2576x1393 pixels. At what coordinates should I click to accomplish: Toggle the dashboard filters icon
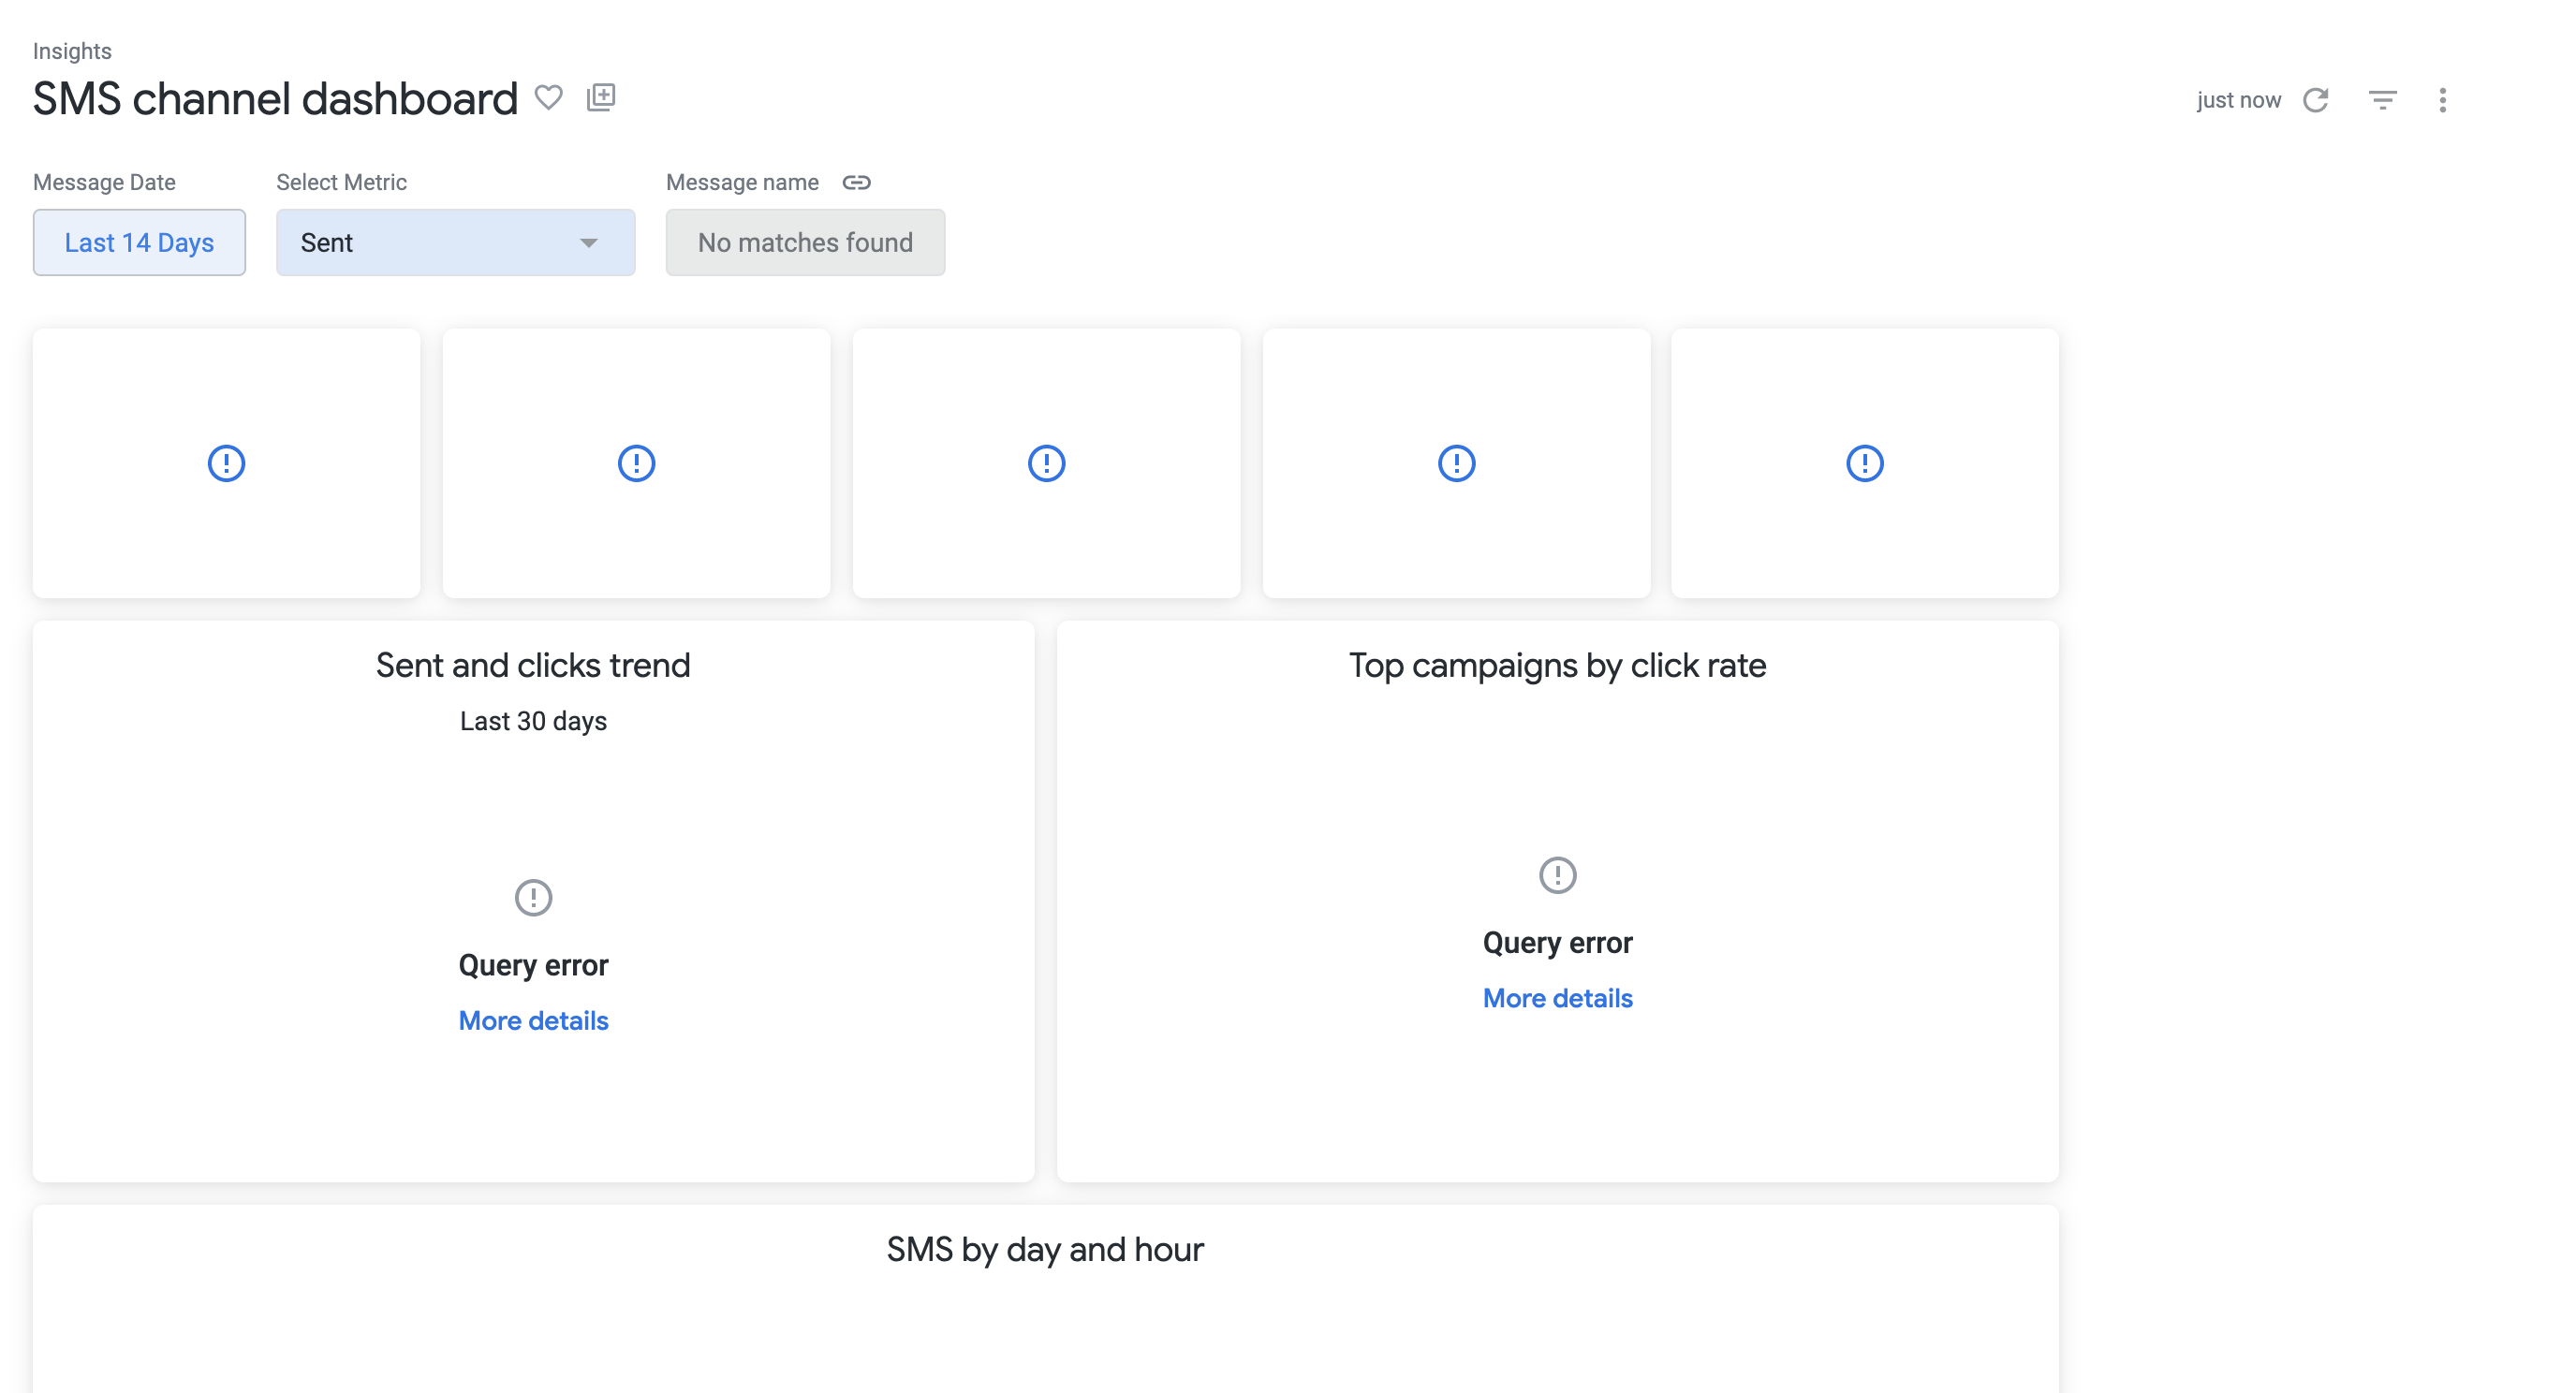2383,100
